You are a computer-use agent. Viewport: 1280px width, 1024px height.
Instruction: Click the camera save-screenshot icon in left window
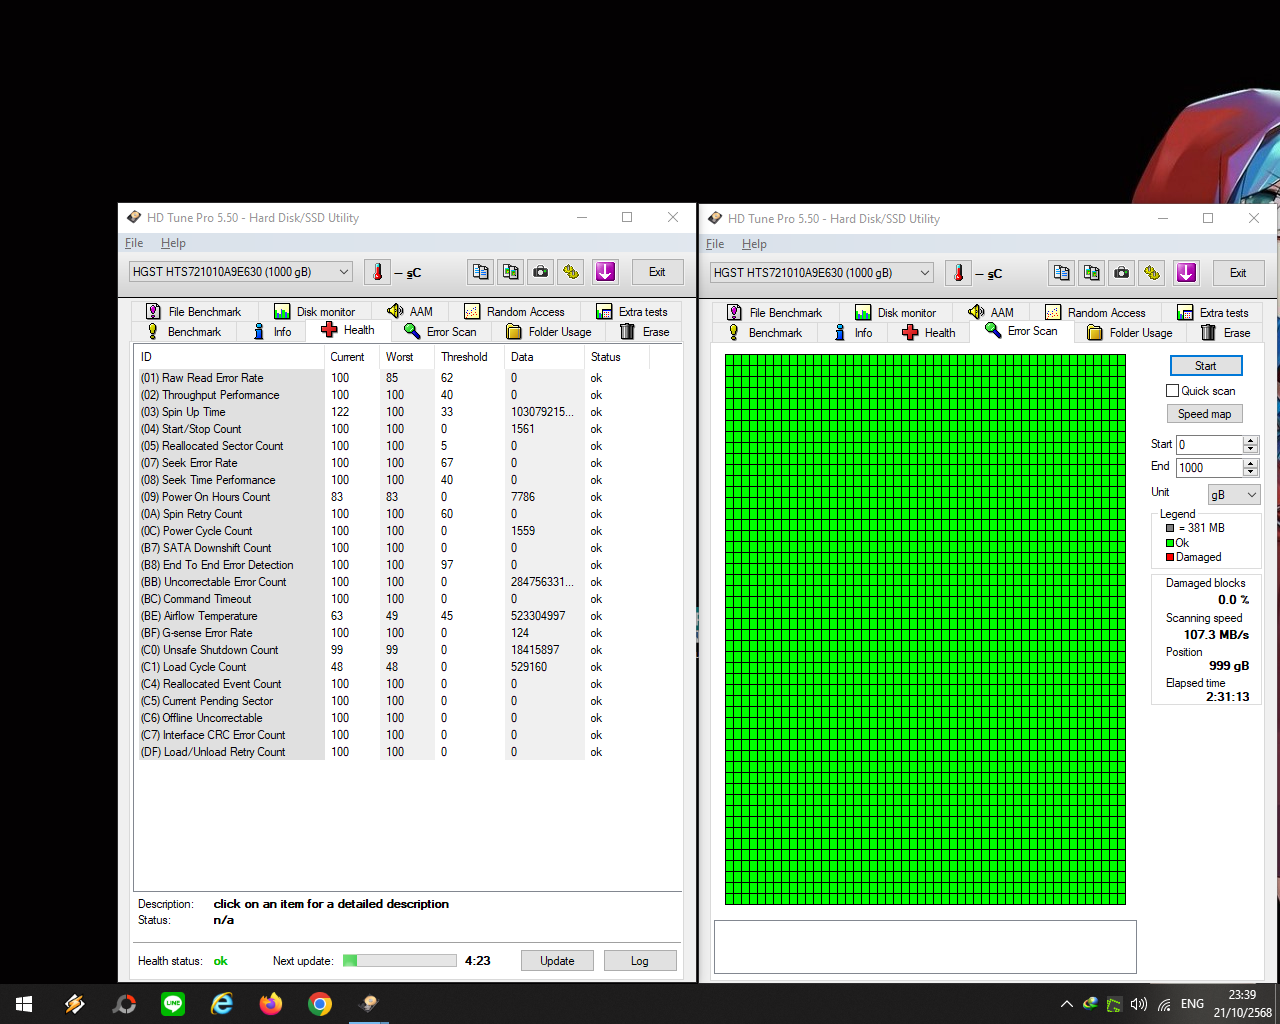click(541, 272)
